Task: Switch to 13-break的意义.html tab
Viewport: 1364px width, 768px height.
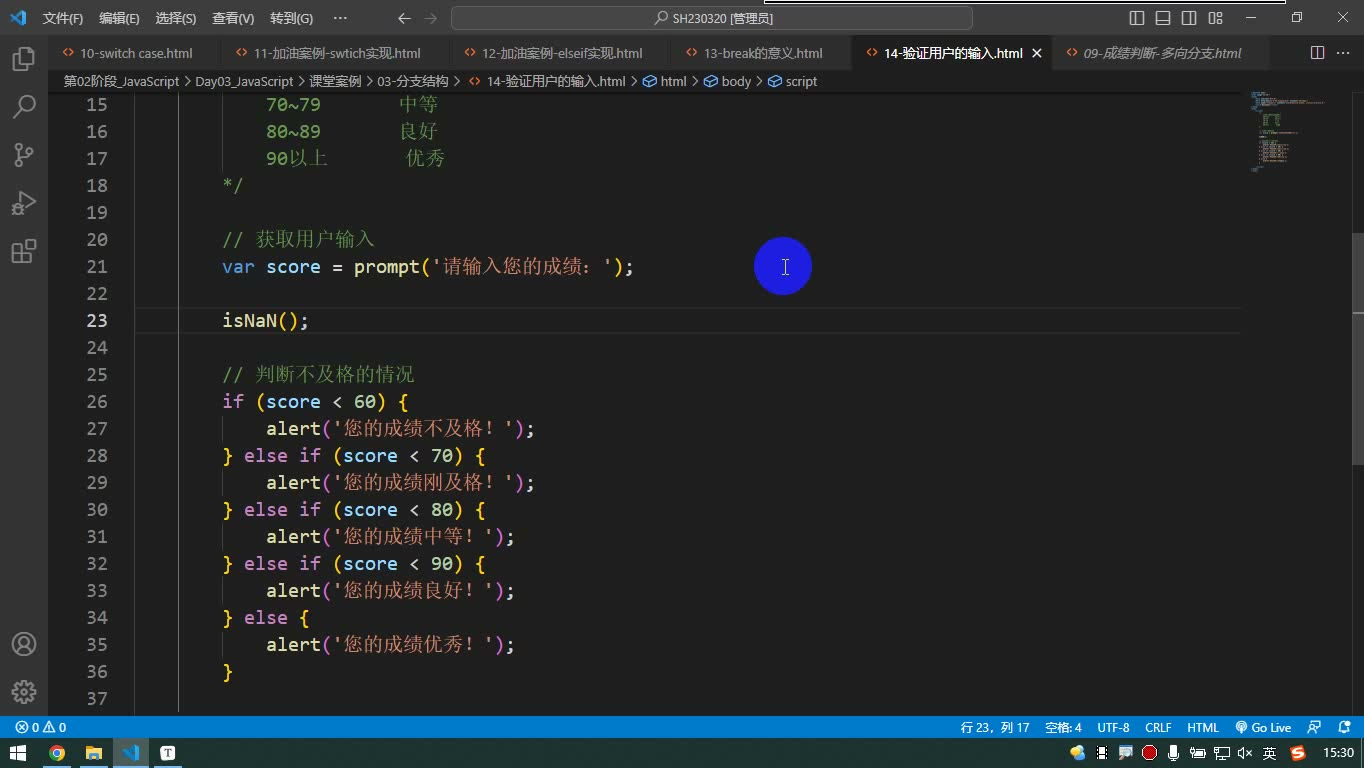Action: (763, 53)
